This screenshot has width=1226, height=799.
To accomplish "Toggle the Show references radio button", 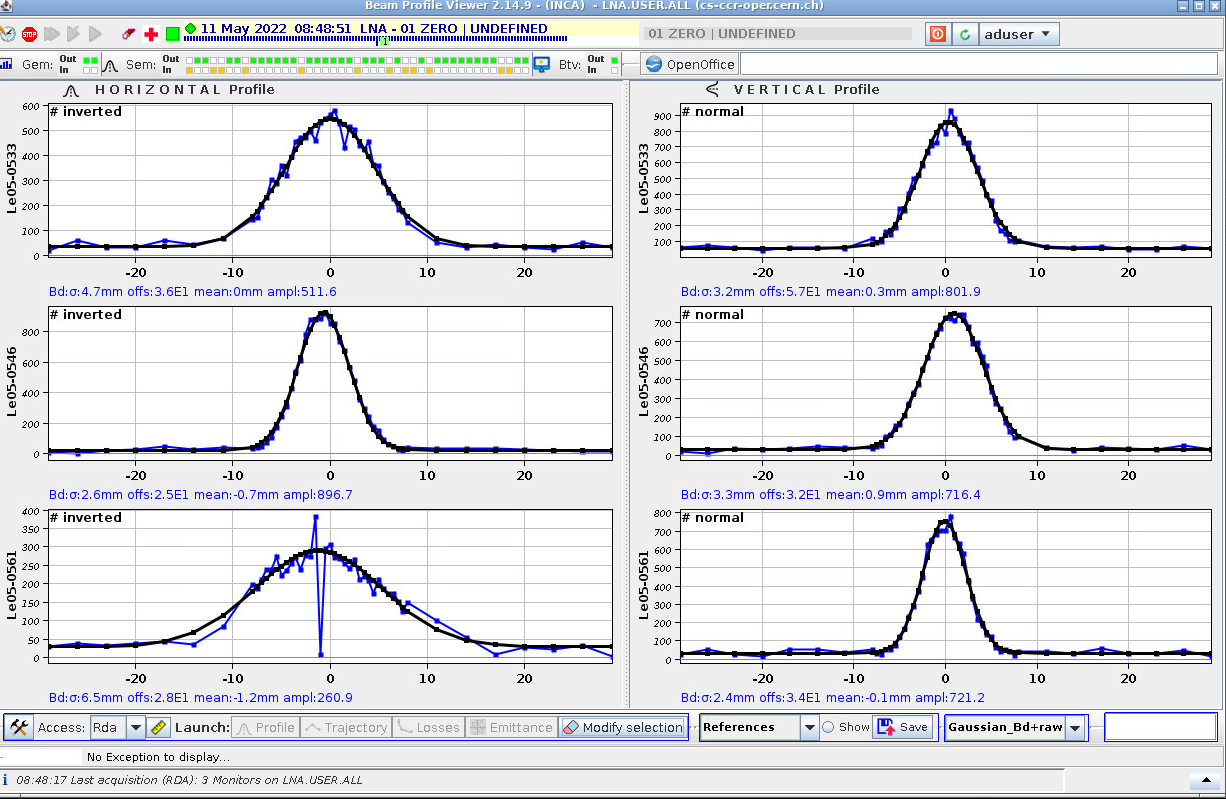I will coord(828,727).
